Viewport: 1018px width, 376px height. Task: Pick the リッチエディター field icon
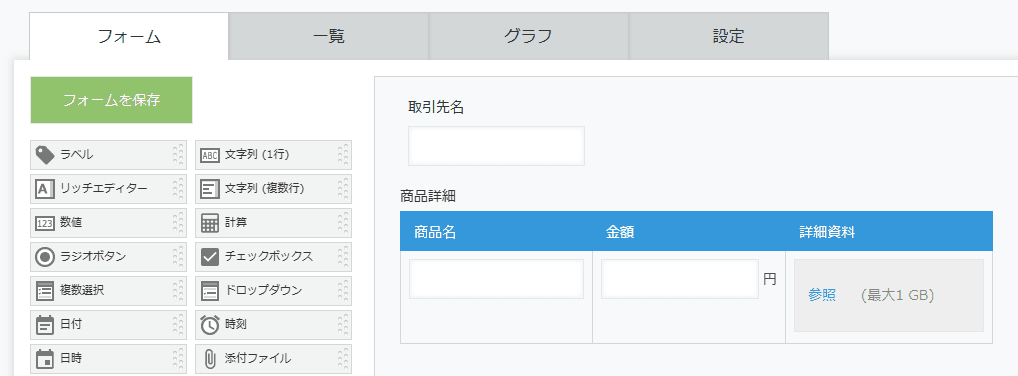pos(45,189)
